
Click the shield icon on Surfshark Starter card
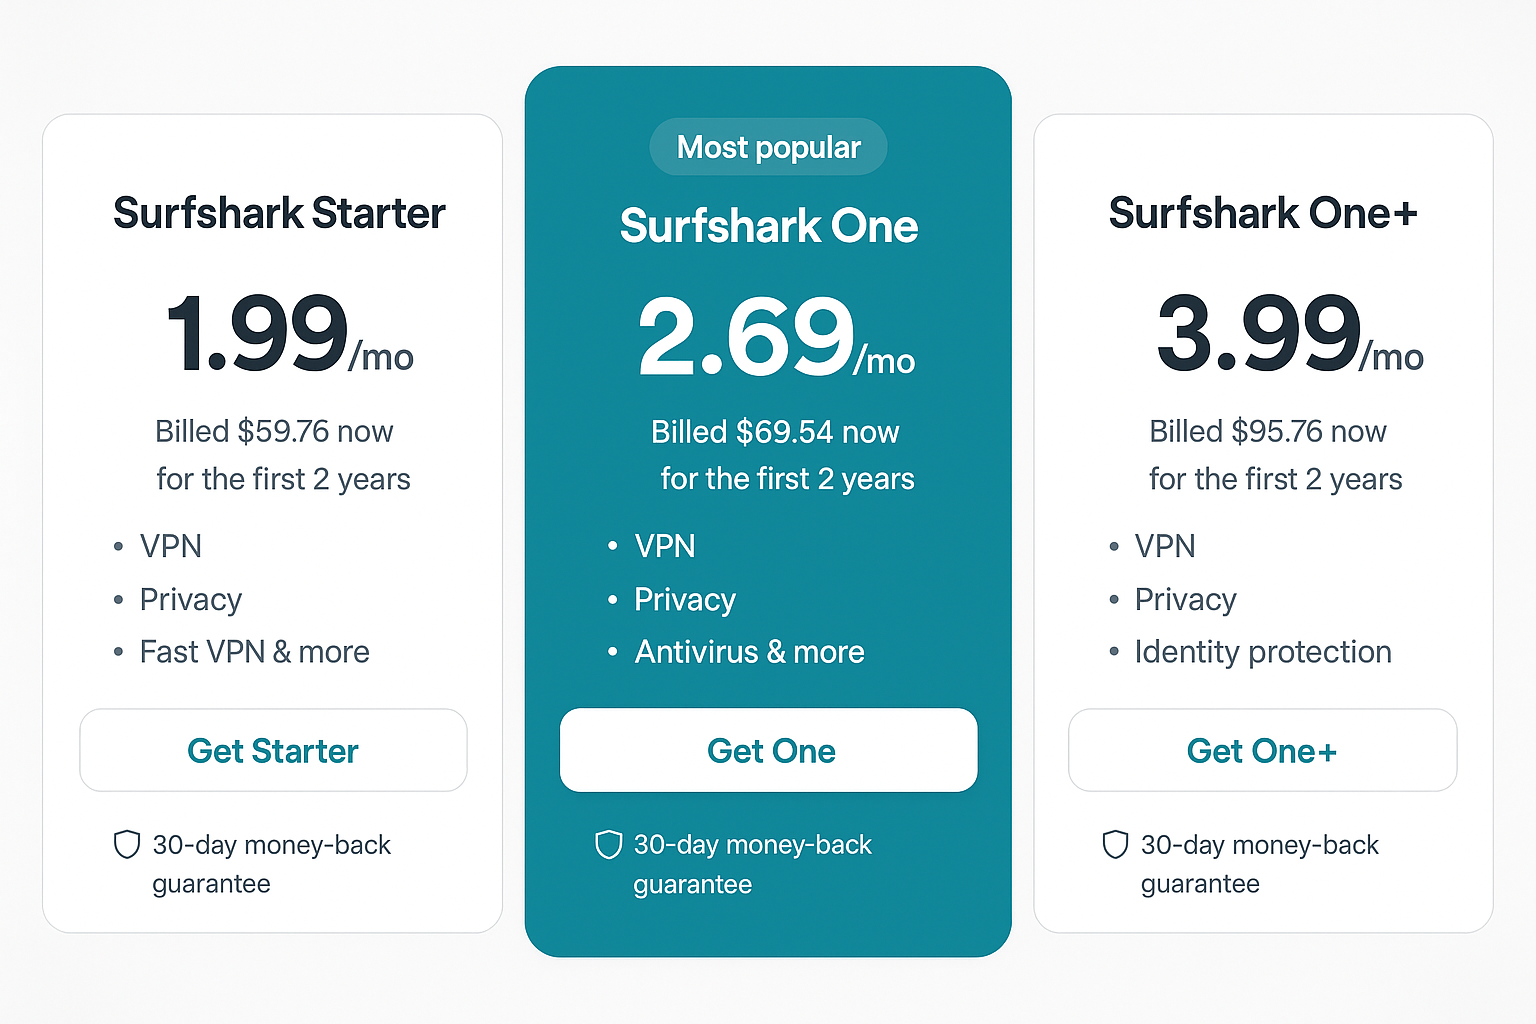pyautogui.click(x=127, y=845)
